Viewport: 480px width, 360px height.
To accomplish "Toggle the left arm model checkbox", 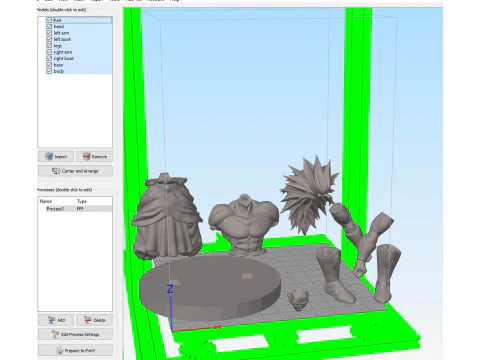I will click(49, 33).
